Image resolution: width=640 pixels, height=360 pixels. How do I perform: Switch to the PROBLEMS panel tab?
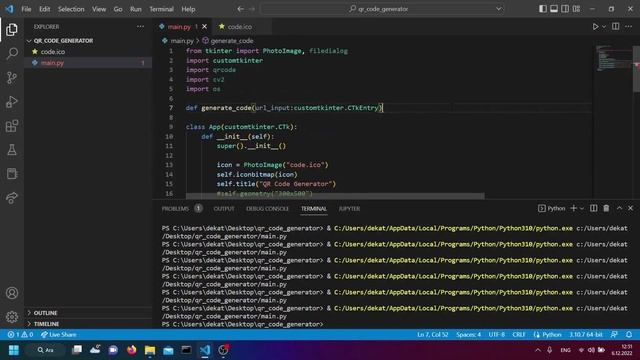click(175, 209)
